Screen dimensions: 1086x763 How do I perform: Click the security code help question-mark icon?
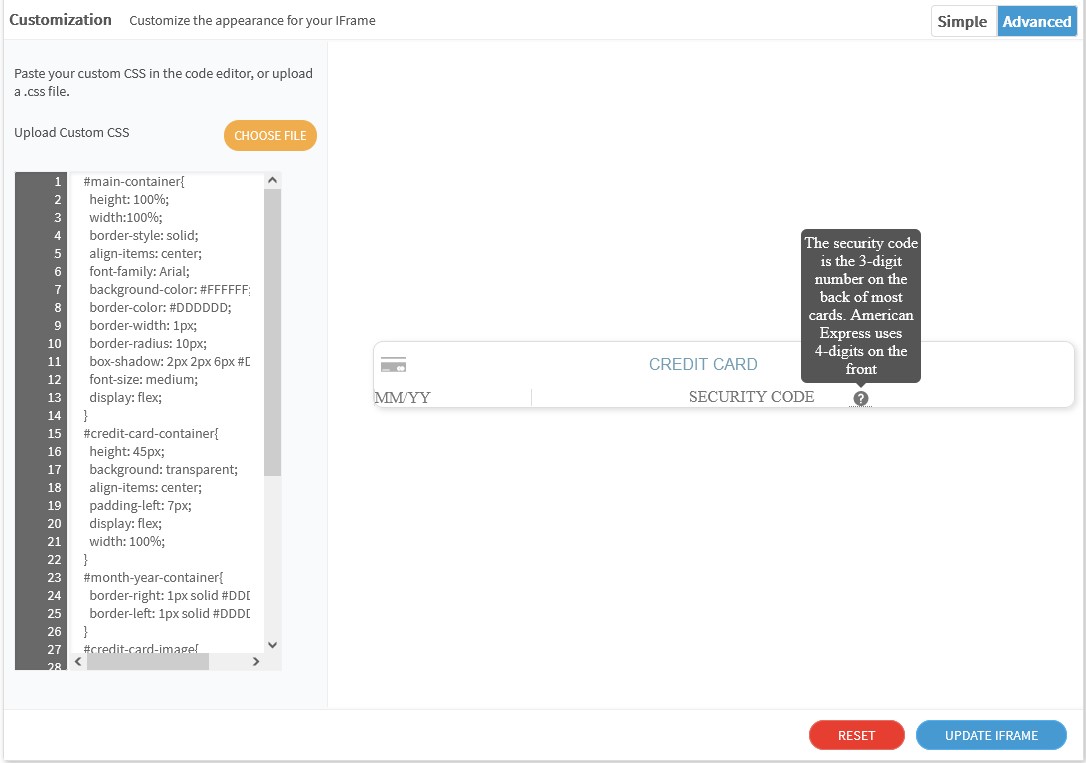pos(861,398)
